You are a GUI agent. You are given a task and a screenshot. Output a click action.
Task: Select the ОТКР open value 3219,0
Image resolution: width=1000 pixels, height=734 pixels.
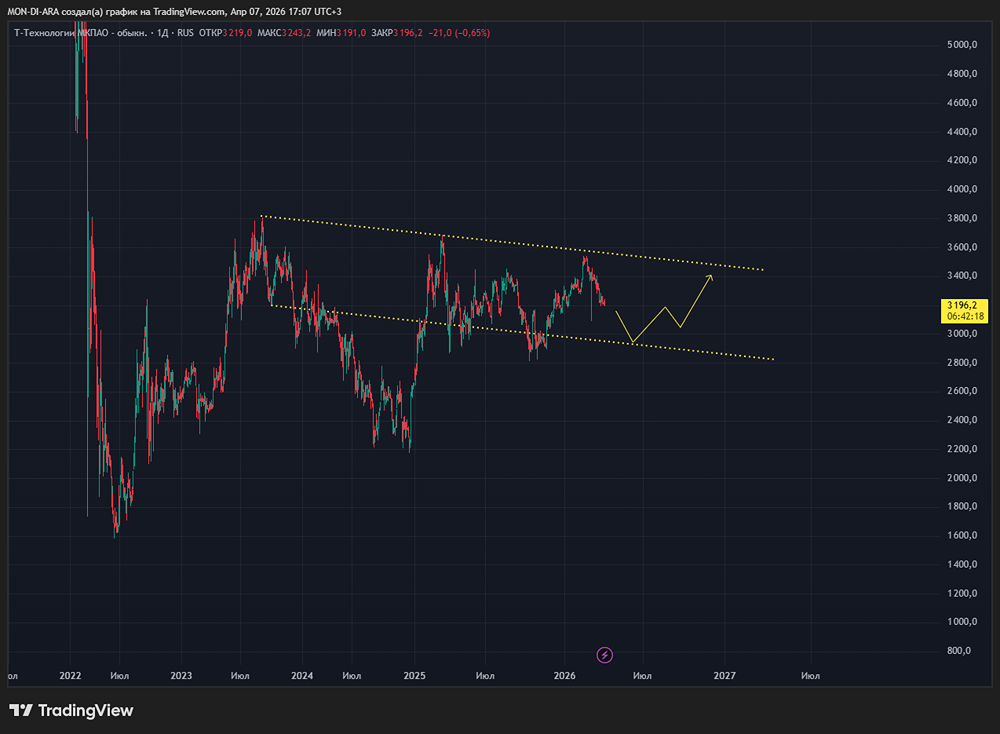pos(237,33)
